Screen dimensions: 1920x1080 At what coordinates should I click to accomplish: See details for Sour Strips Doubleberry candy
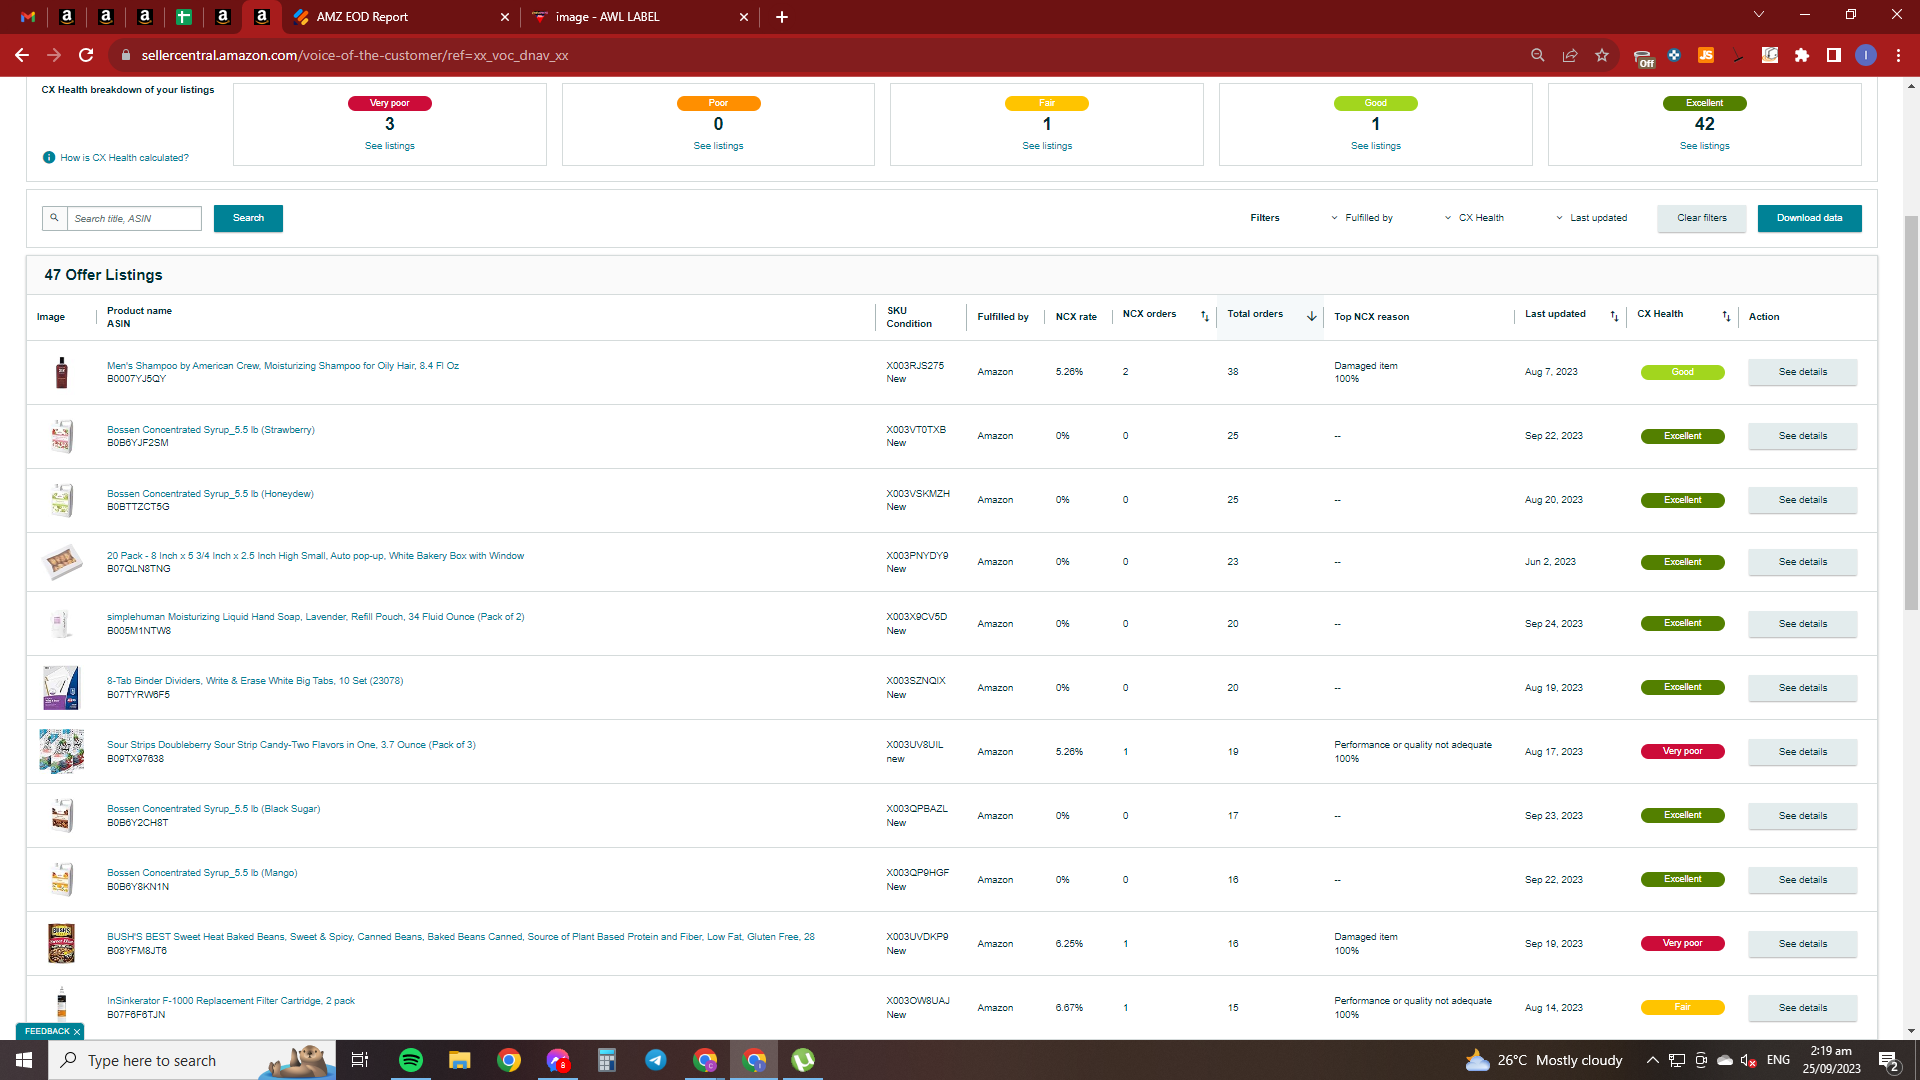pos(1802,752)
